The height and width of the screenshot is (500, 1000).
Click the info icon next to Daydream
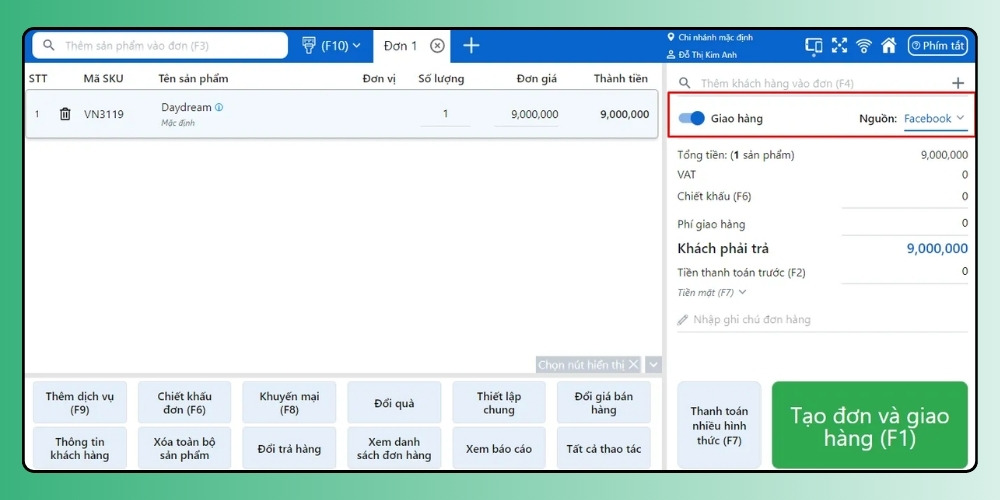tap(219, 107)
